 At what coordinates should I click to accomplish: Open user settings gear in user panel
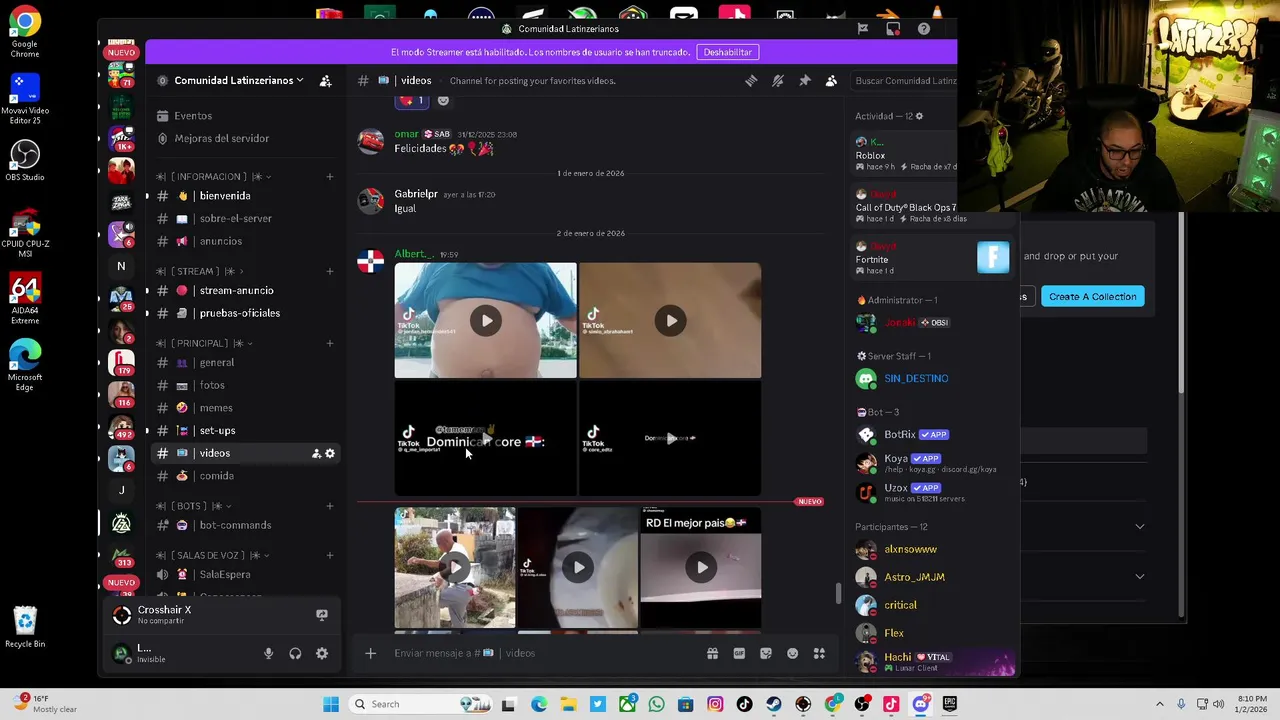point(322,653)
